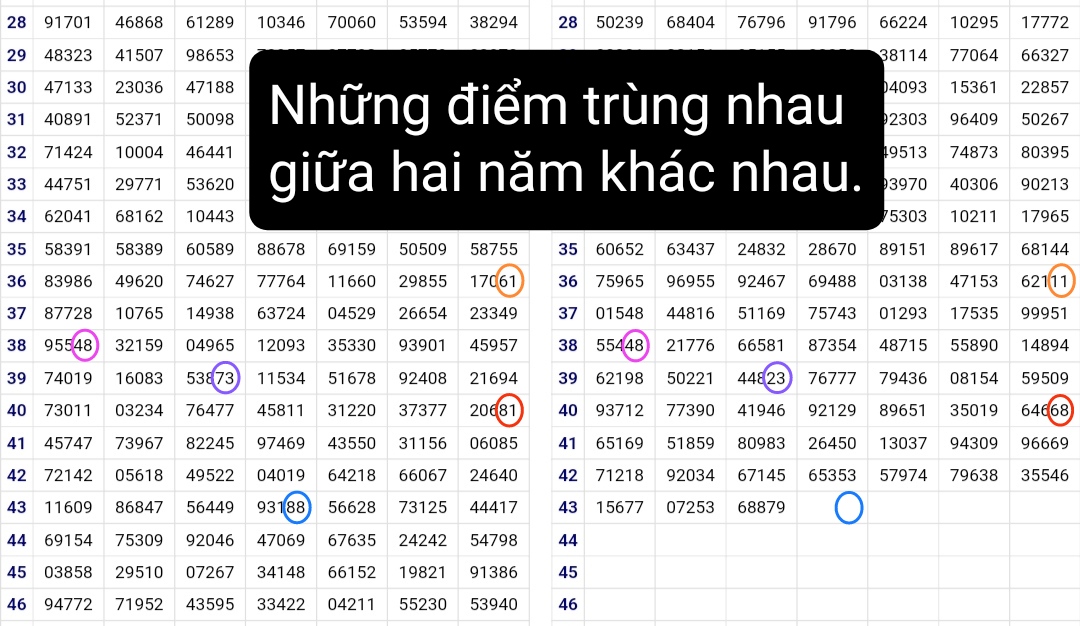Select the value 57974
The width and height of the screenshot is (1080, 626).
[903, 474]
